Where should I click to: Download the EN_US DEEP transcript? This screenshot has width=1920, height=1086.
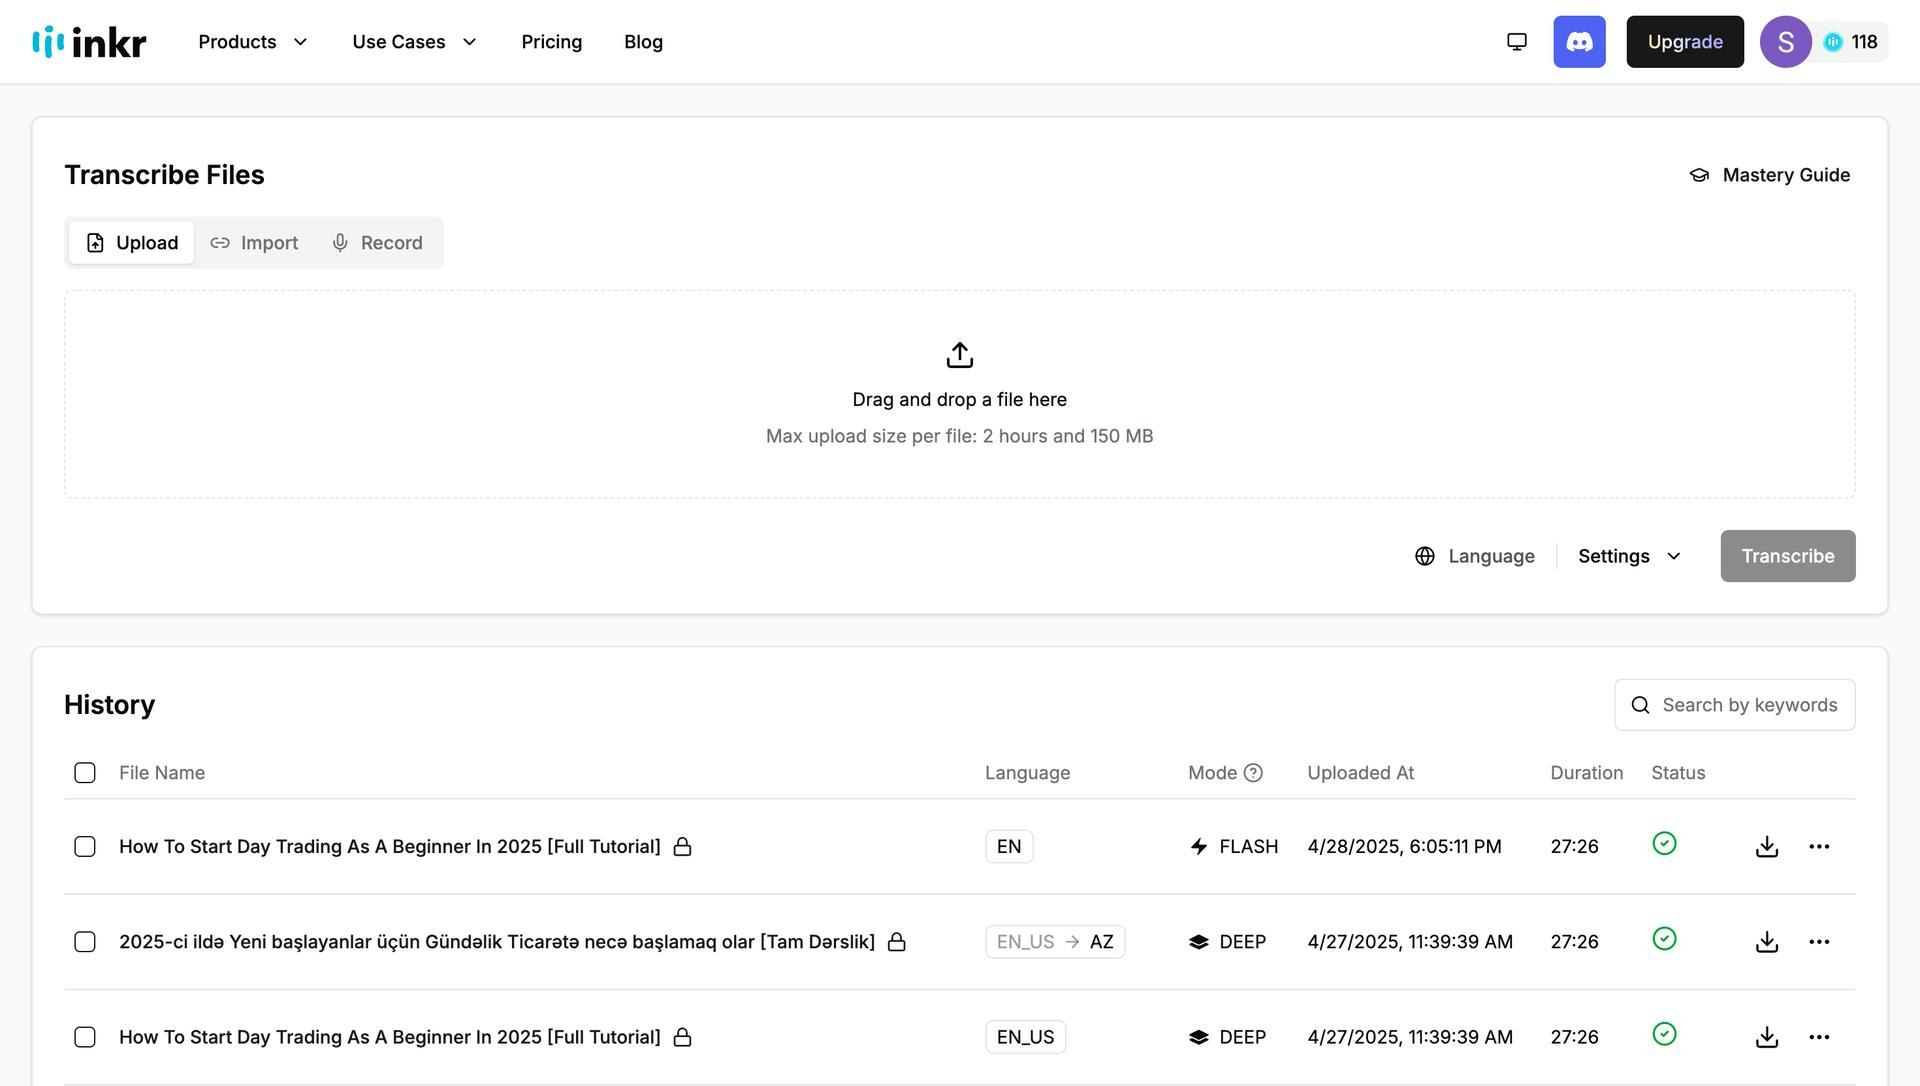(1767, 1037)
